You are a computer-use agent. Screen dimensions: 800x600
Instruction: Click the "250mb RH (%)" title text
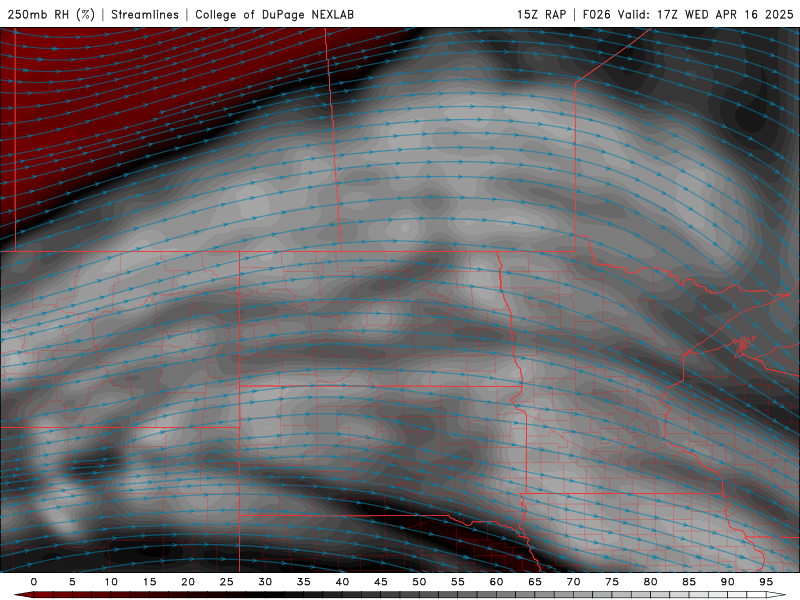click(x=52, y=14)
